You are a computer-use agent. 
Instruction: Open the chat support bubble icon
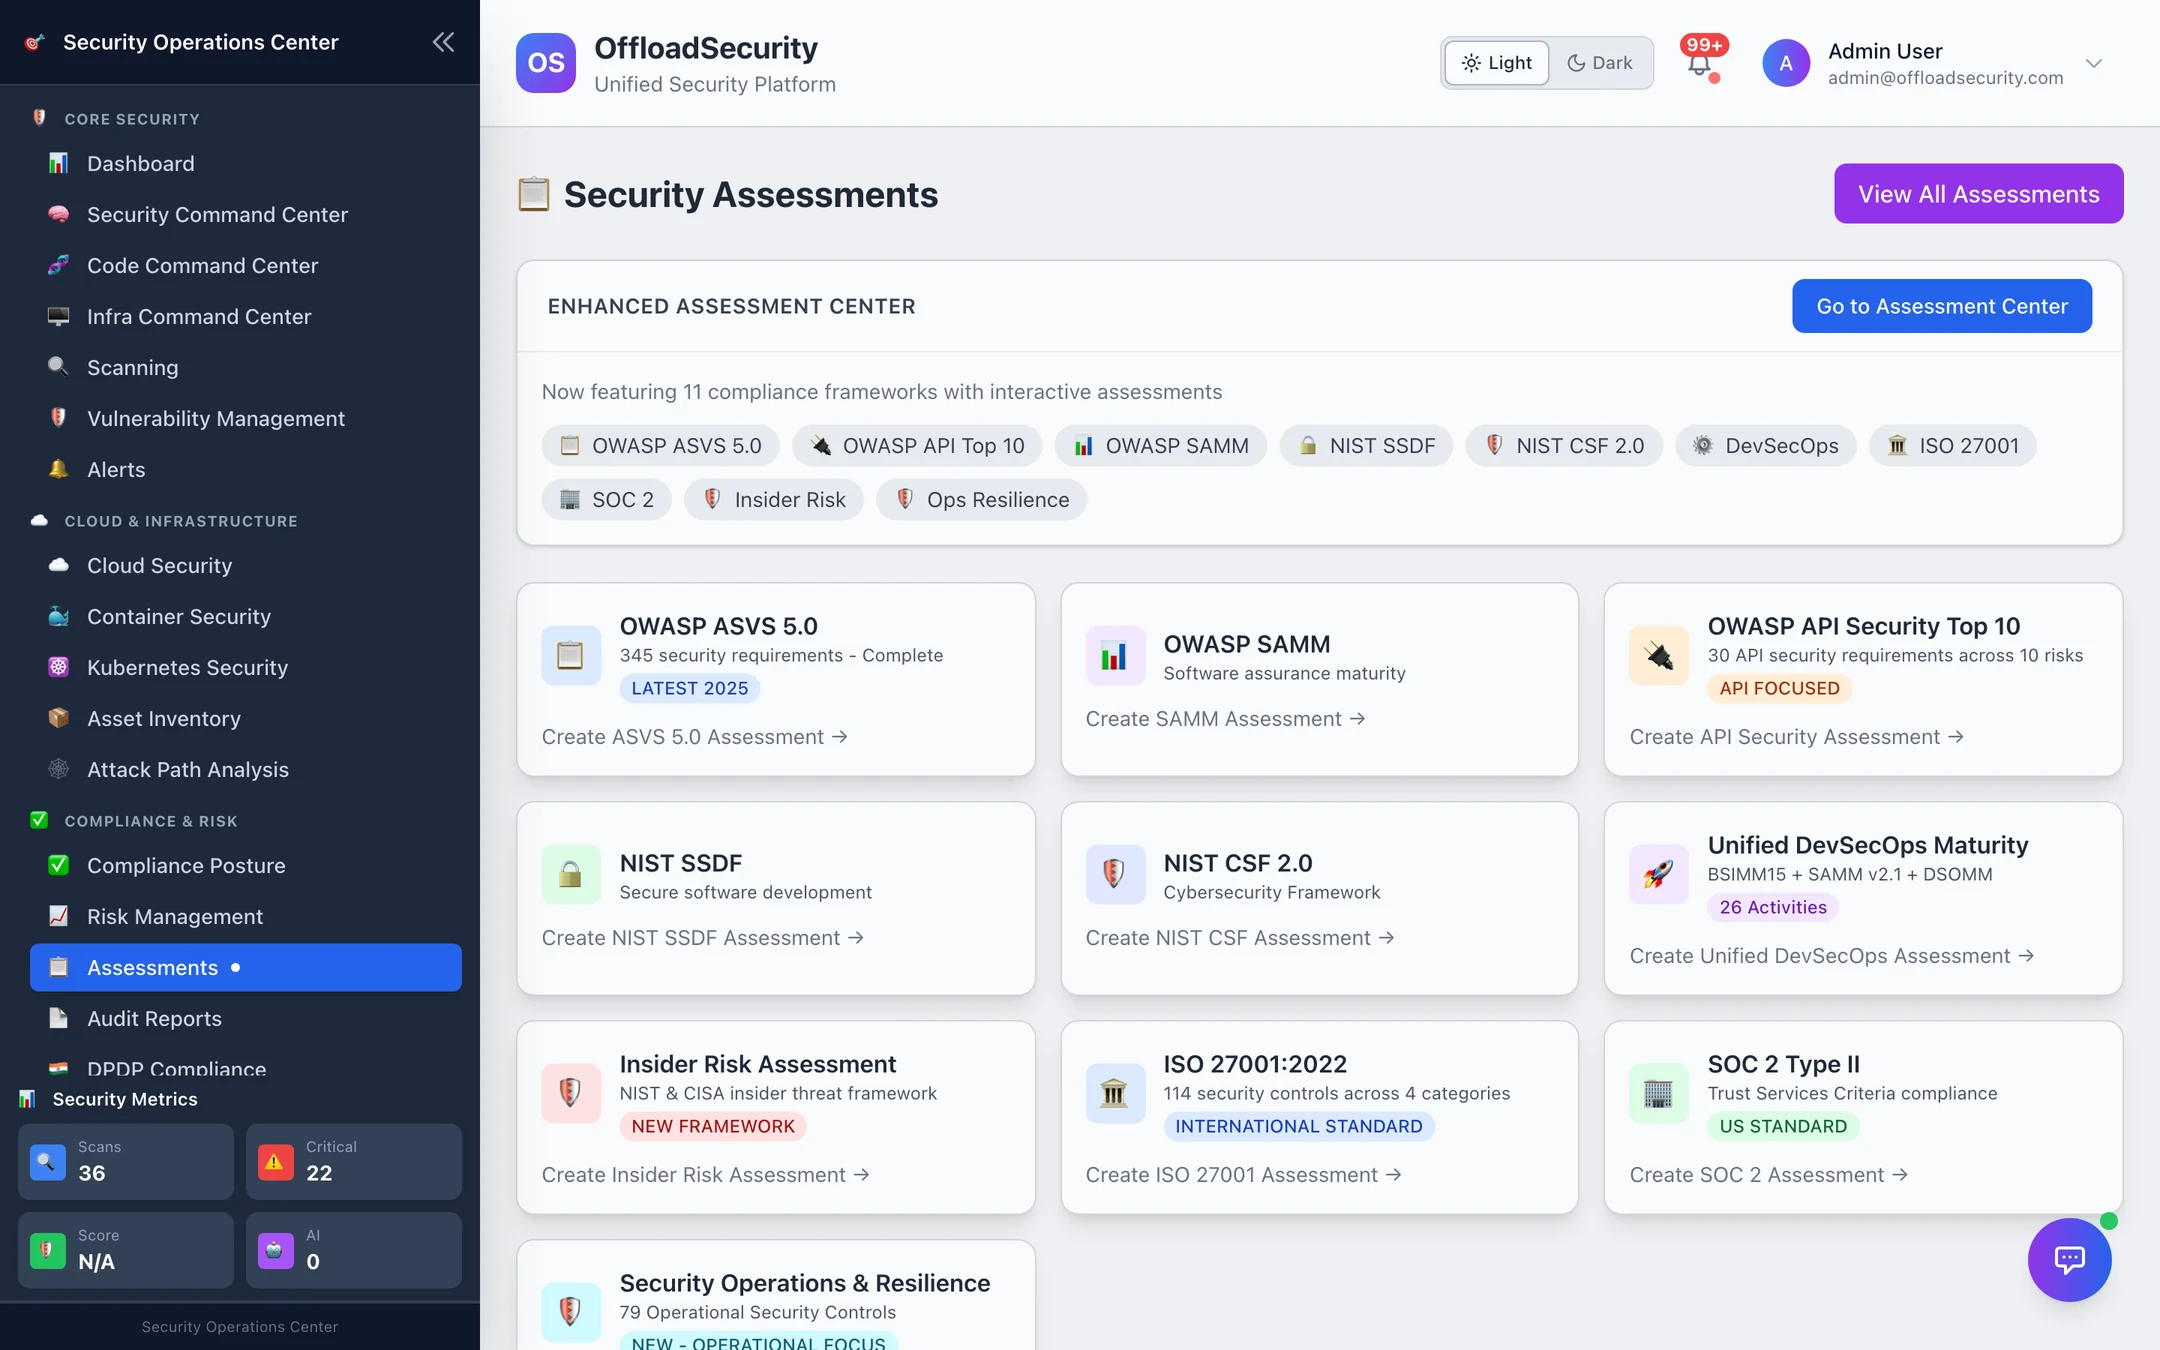click(x=2069, y=1259)
